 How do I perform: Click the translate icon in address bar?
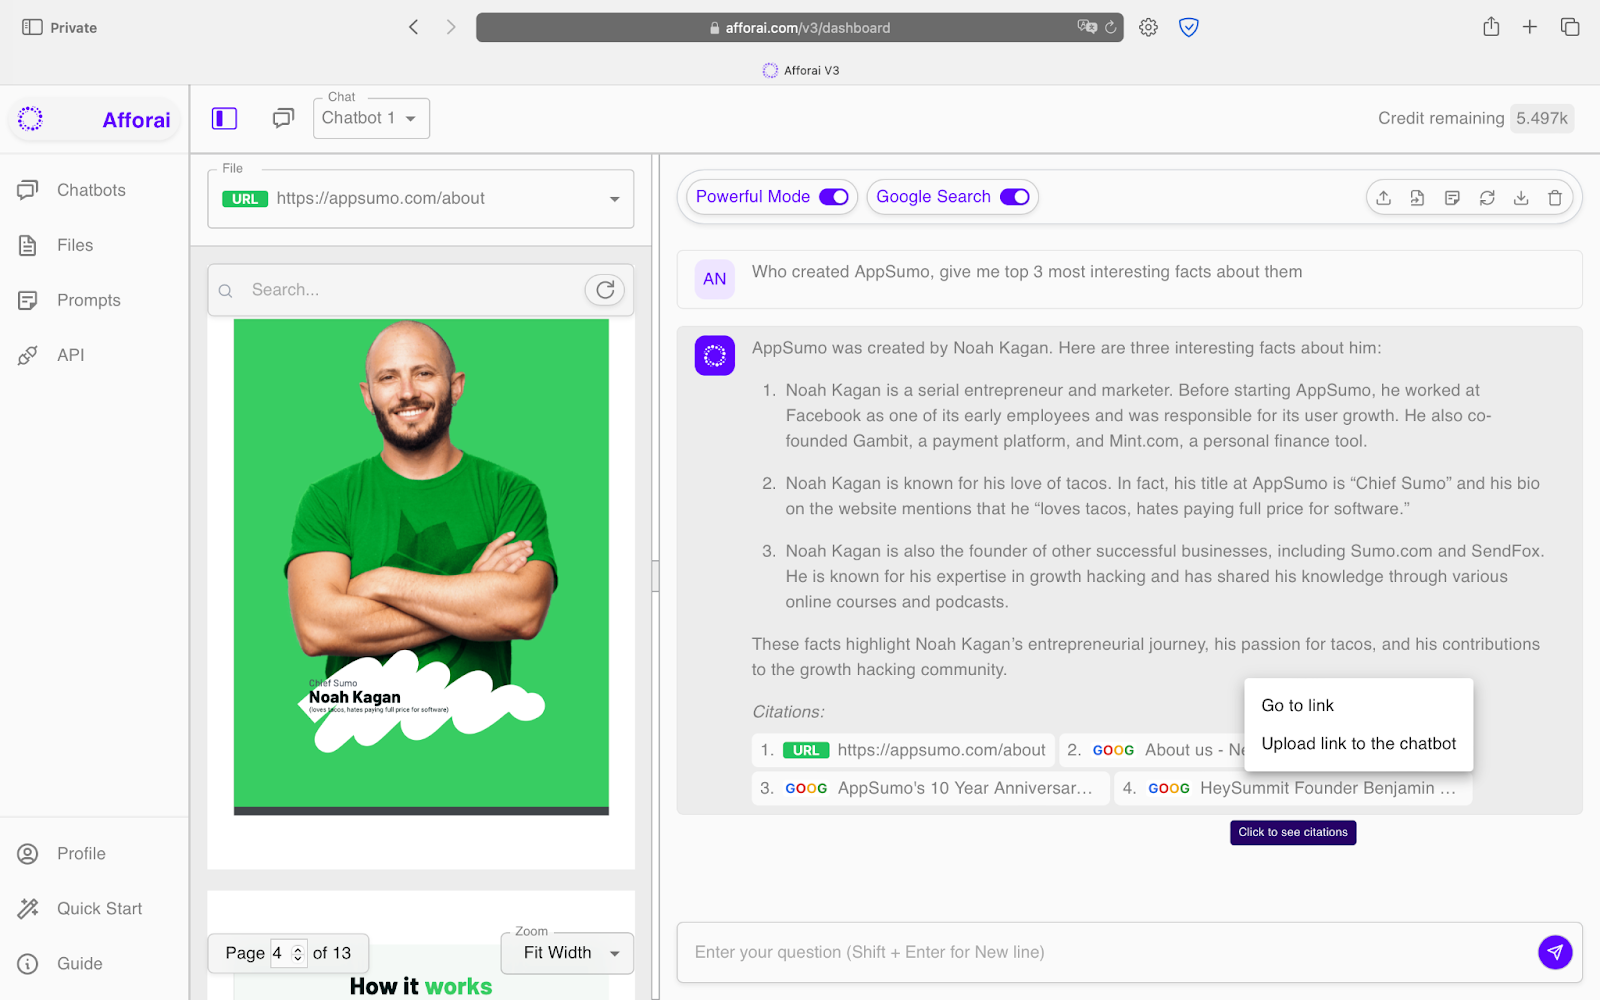1086,27
